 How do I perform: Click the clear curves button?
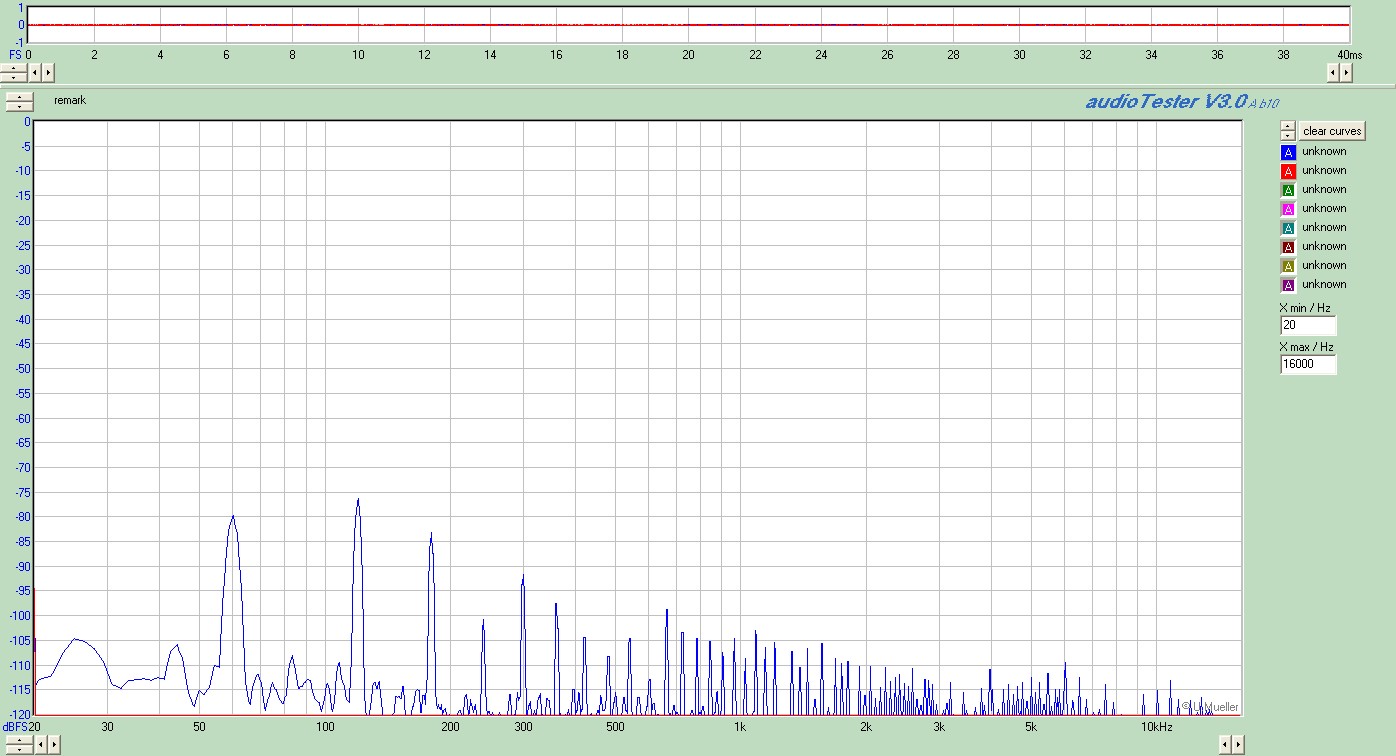[x=1332, y=131]
